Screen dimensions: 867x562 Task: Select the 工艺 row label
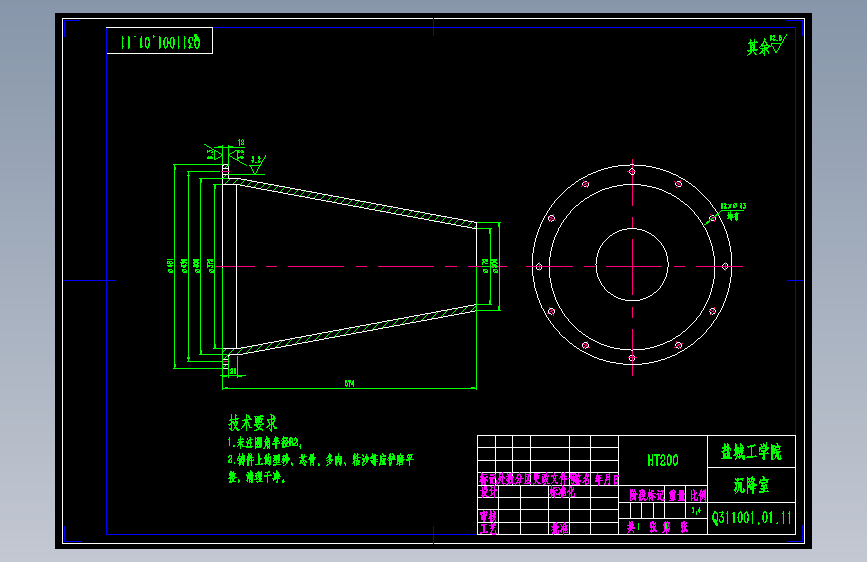(x=488, y=529)
